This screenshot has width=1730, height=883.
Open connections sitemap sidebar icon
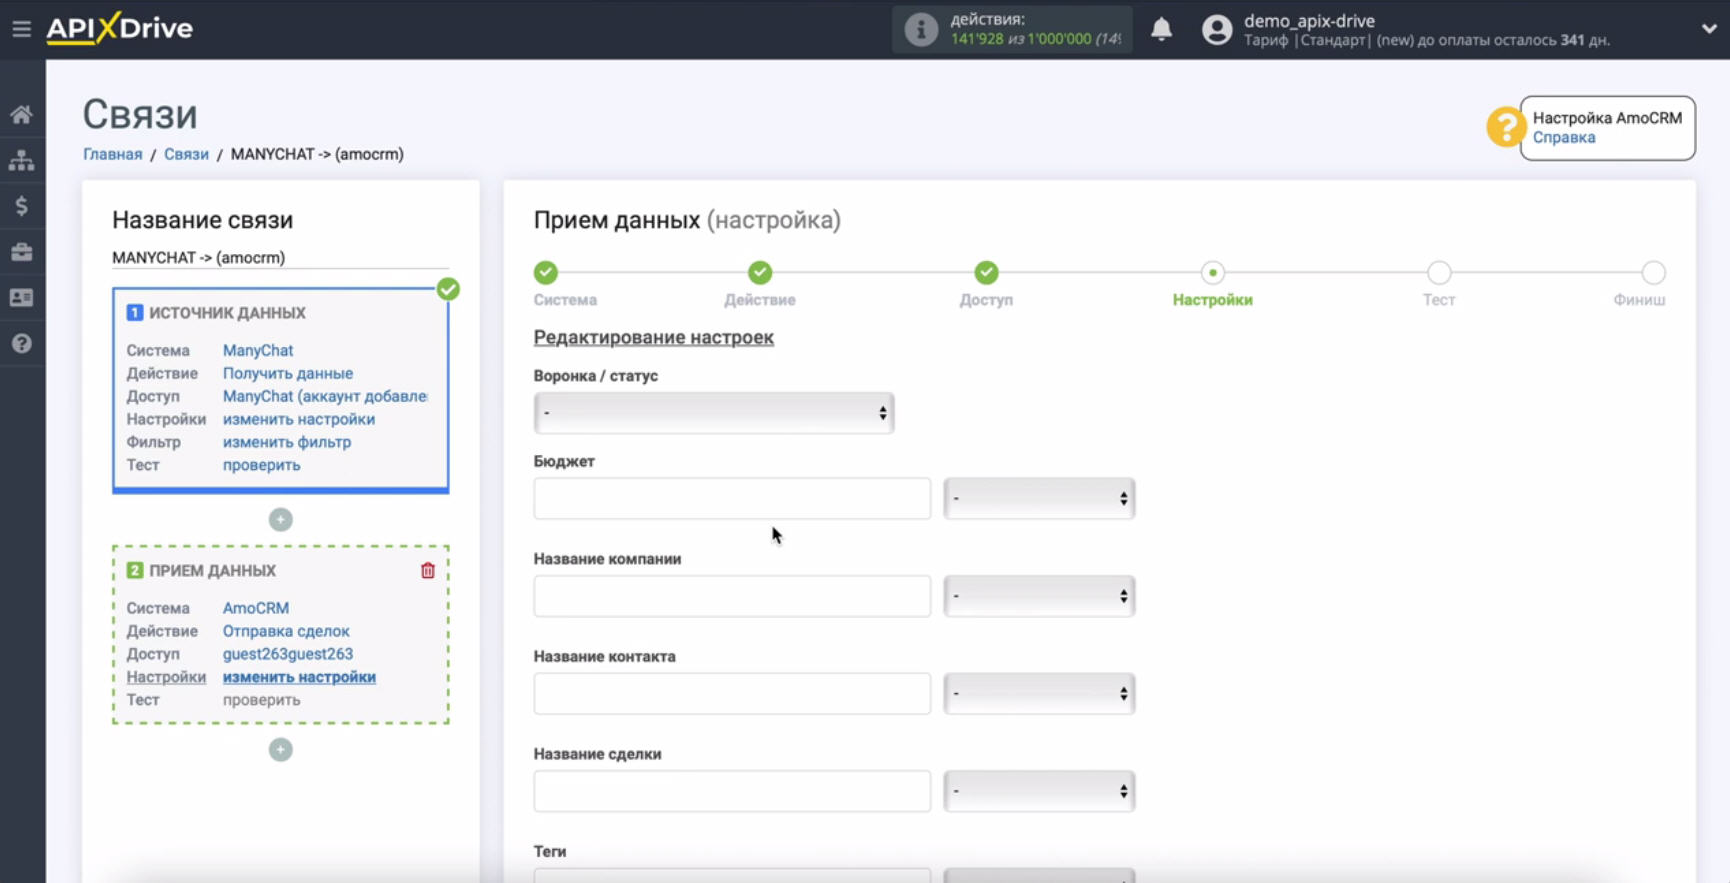[x=21, y=160]
